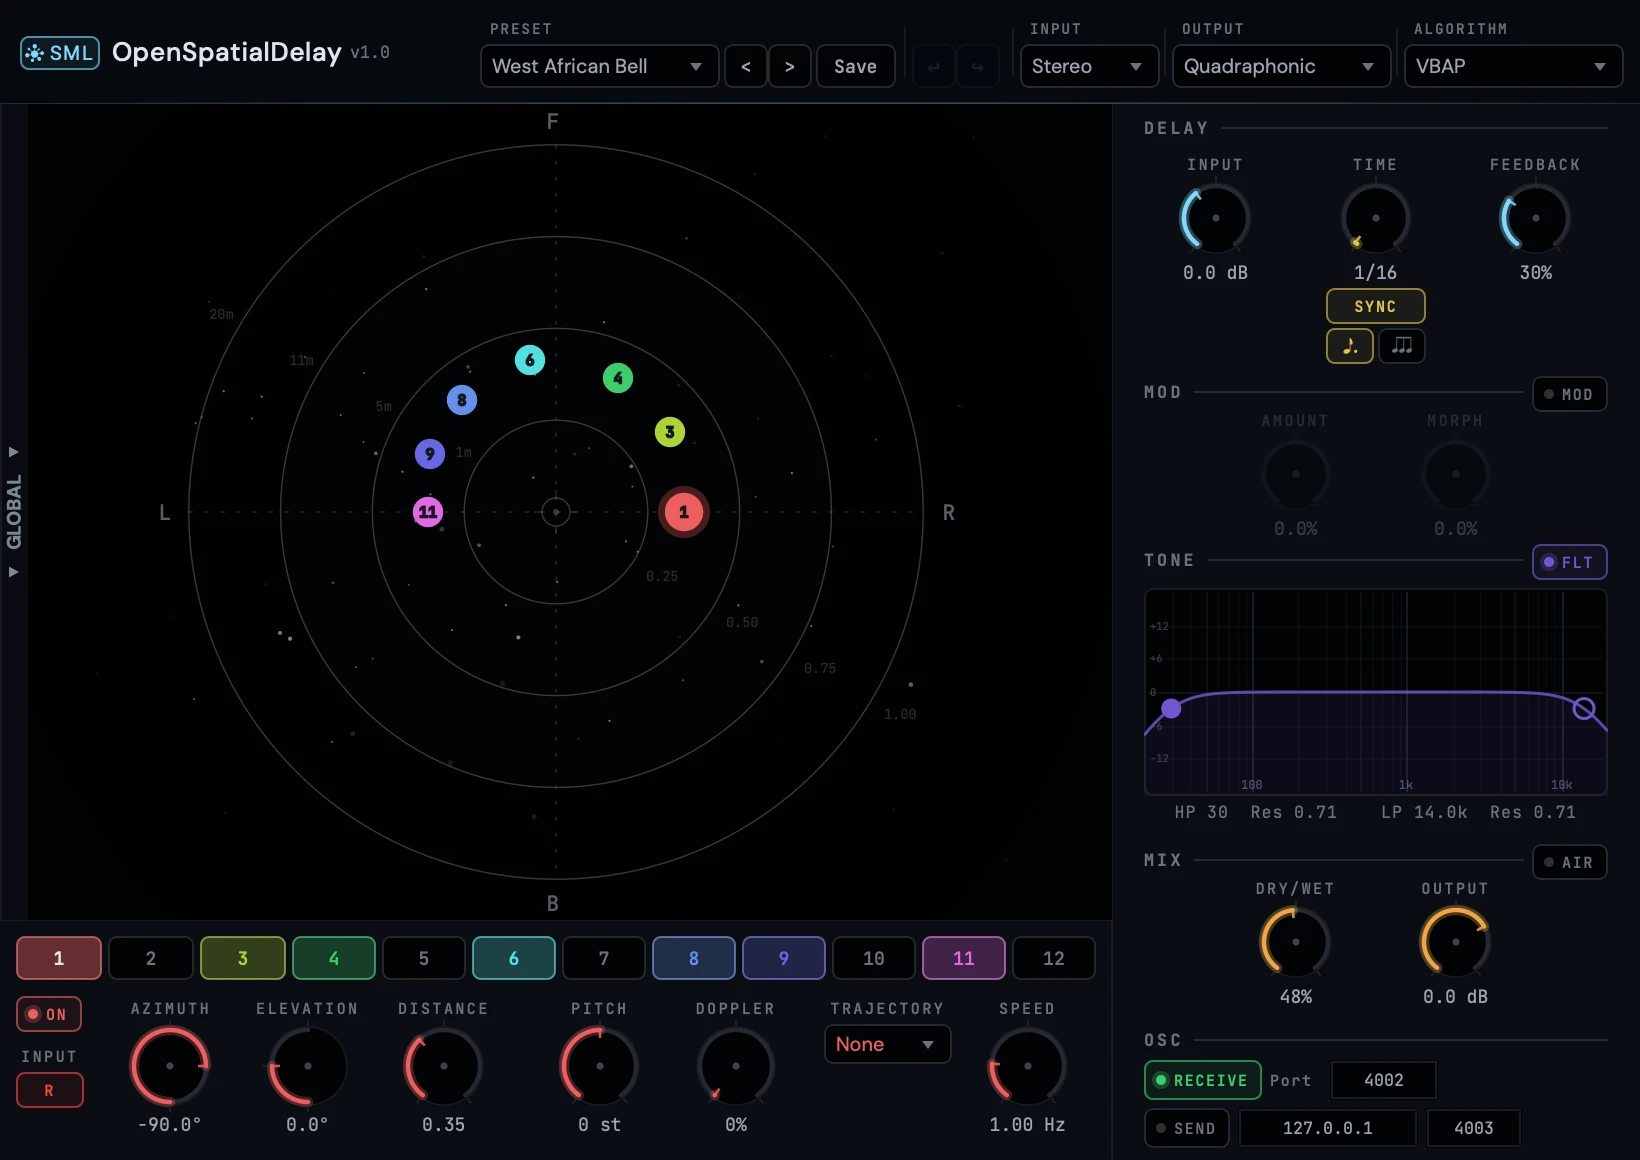Select source node 3 in the spatial field
Screen dimensions: 1640x1160
tap(670, 432)
